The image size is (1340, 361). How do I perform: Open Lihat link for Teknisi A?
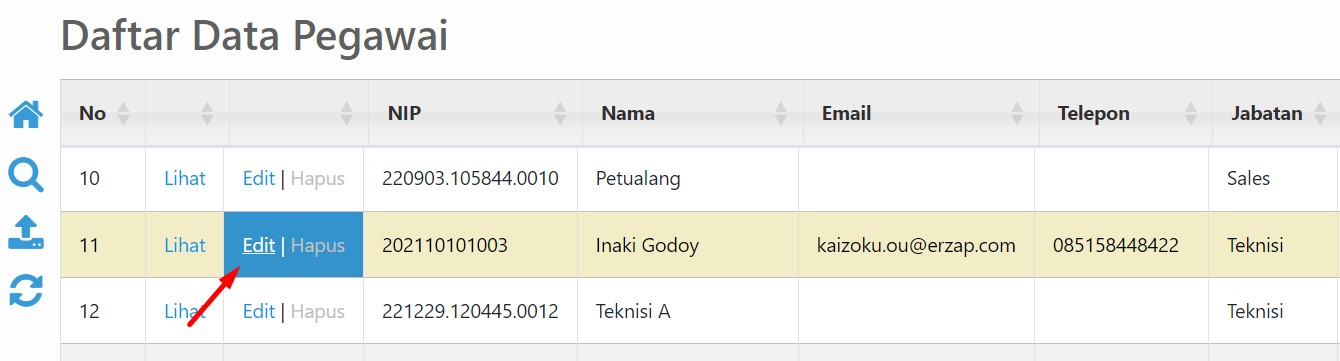coord(185,311)
